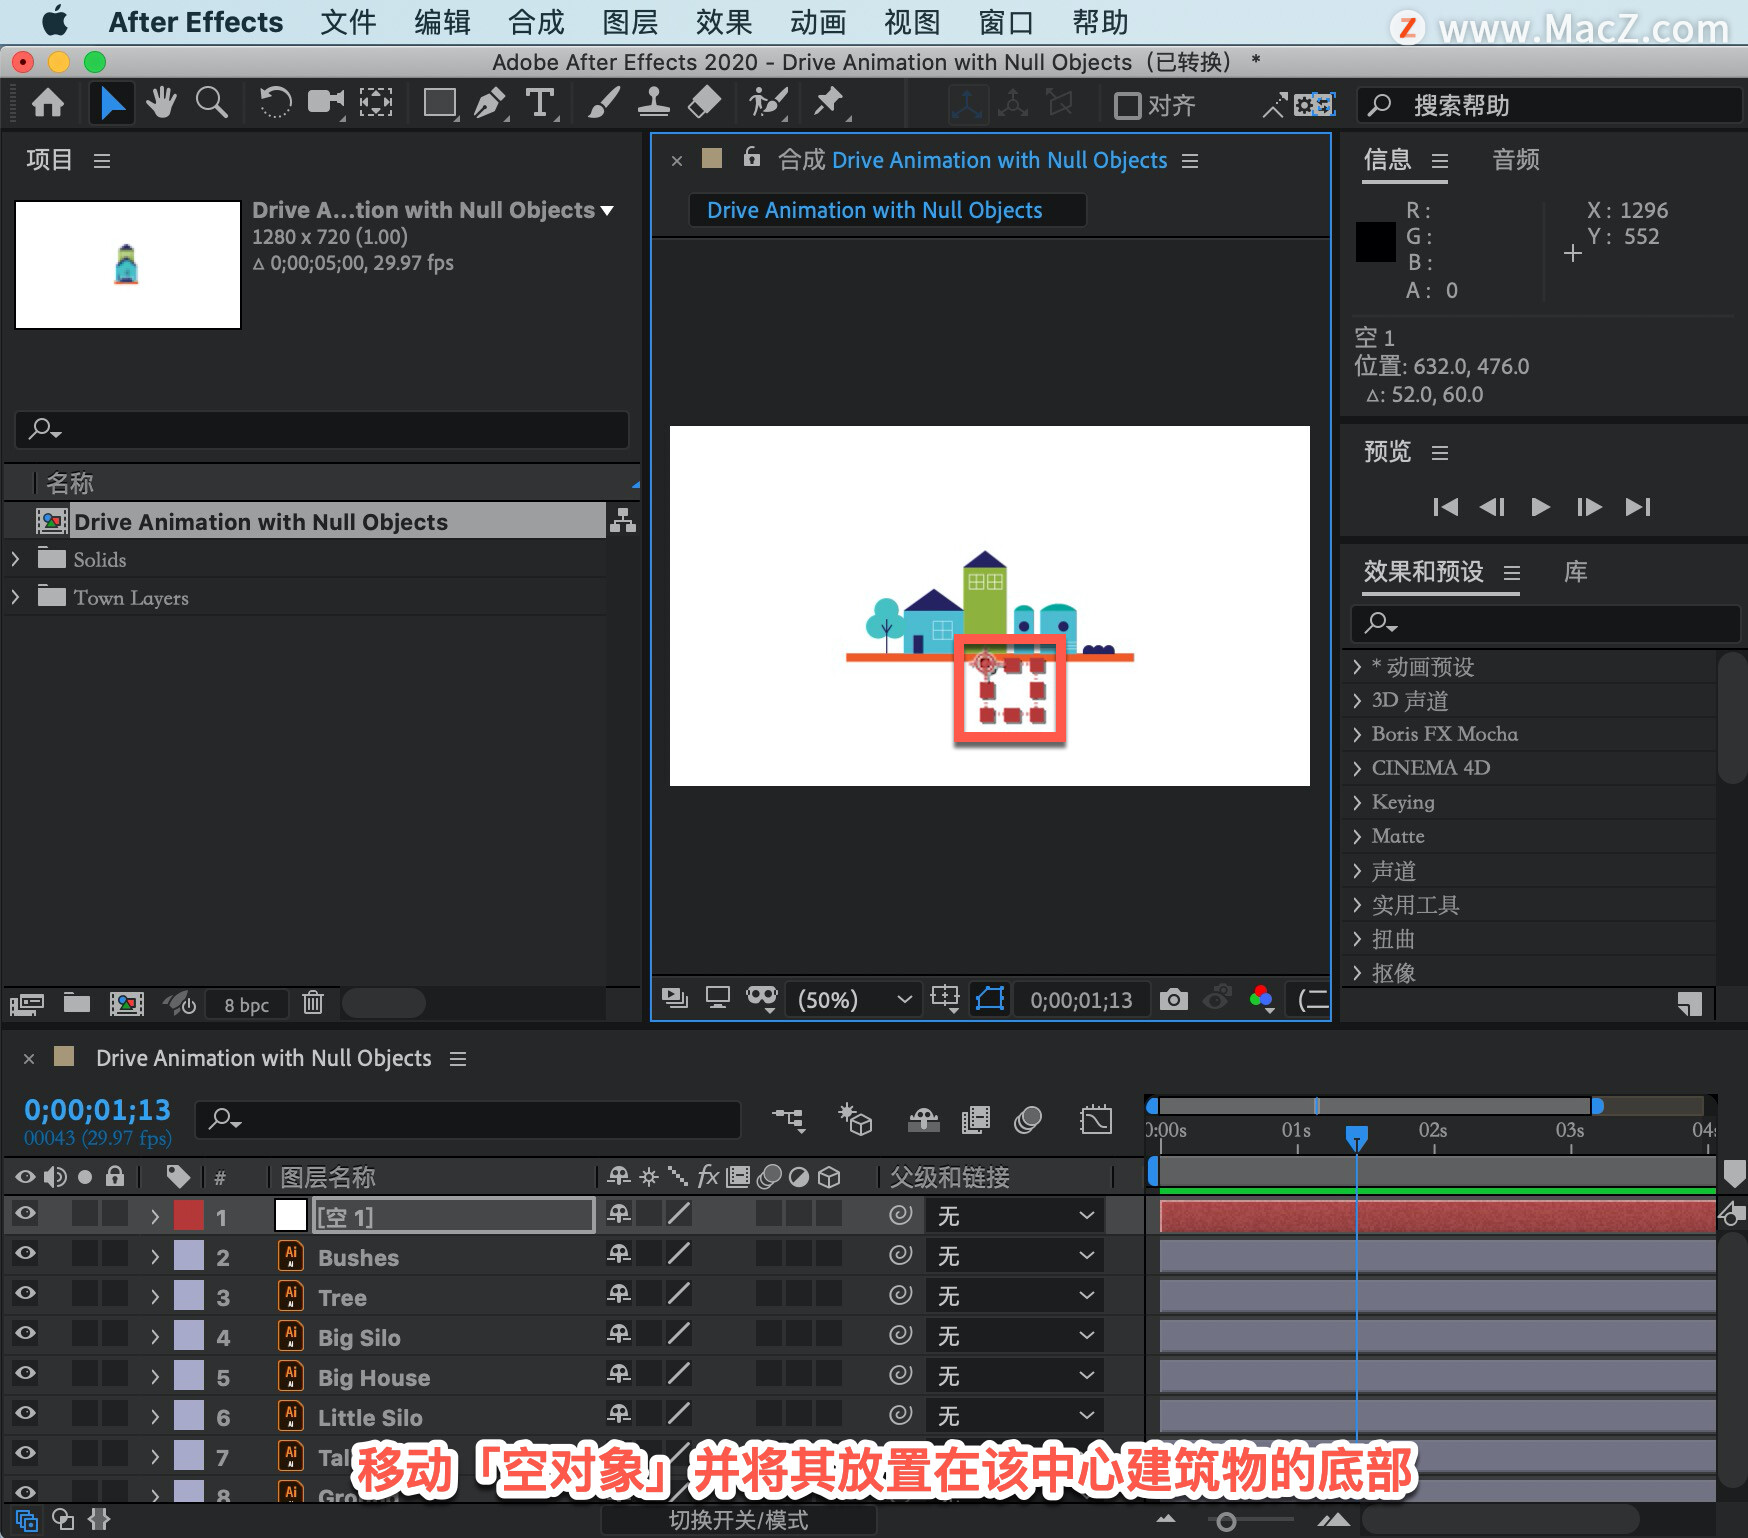Create new folder in project panel
The width and height of the screenshot is (1748, 1538).
(77, 1002)
